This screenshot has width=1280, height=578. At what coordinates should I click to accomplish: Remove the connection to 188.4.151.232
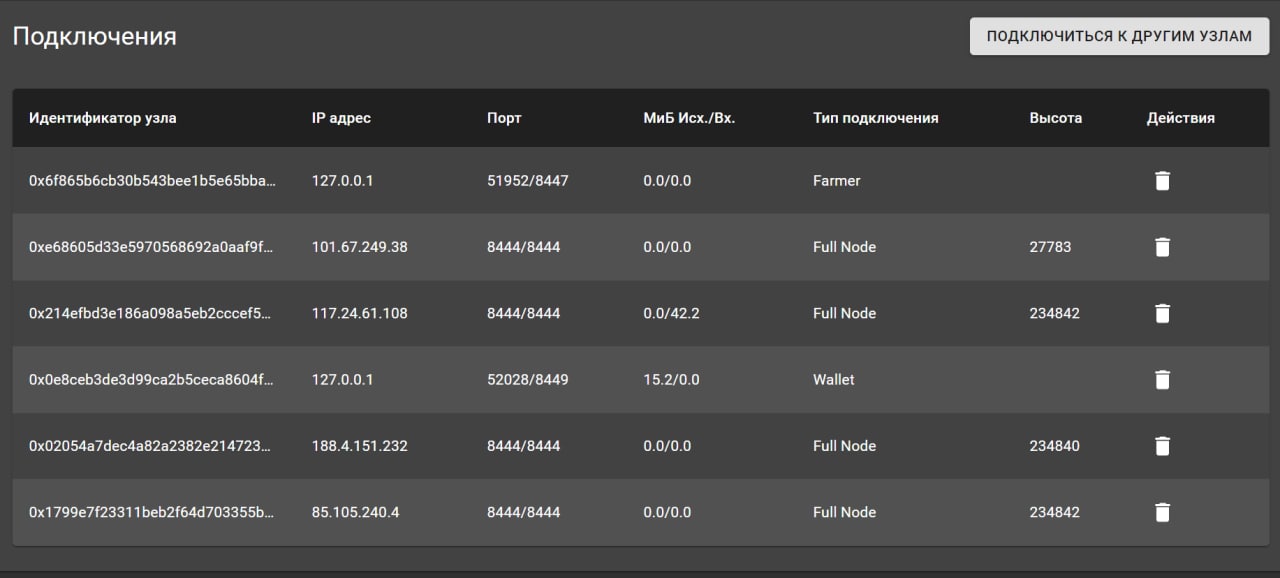[x=1162, y=446]
